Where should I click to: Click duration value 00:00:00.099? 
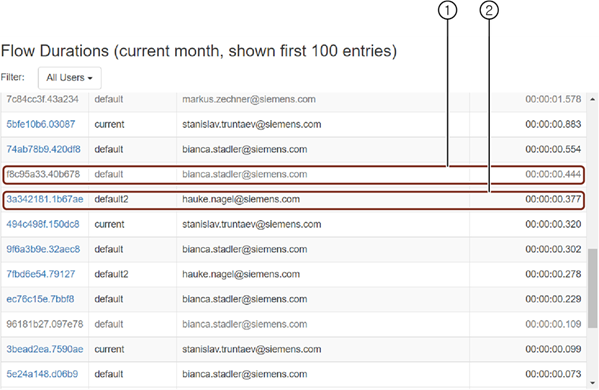[x=553, y=349]
